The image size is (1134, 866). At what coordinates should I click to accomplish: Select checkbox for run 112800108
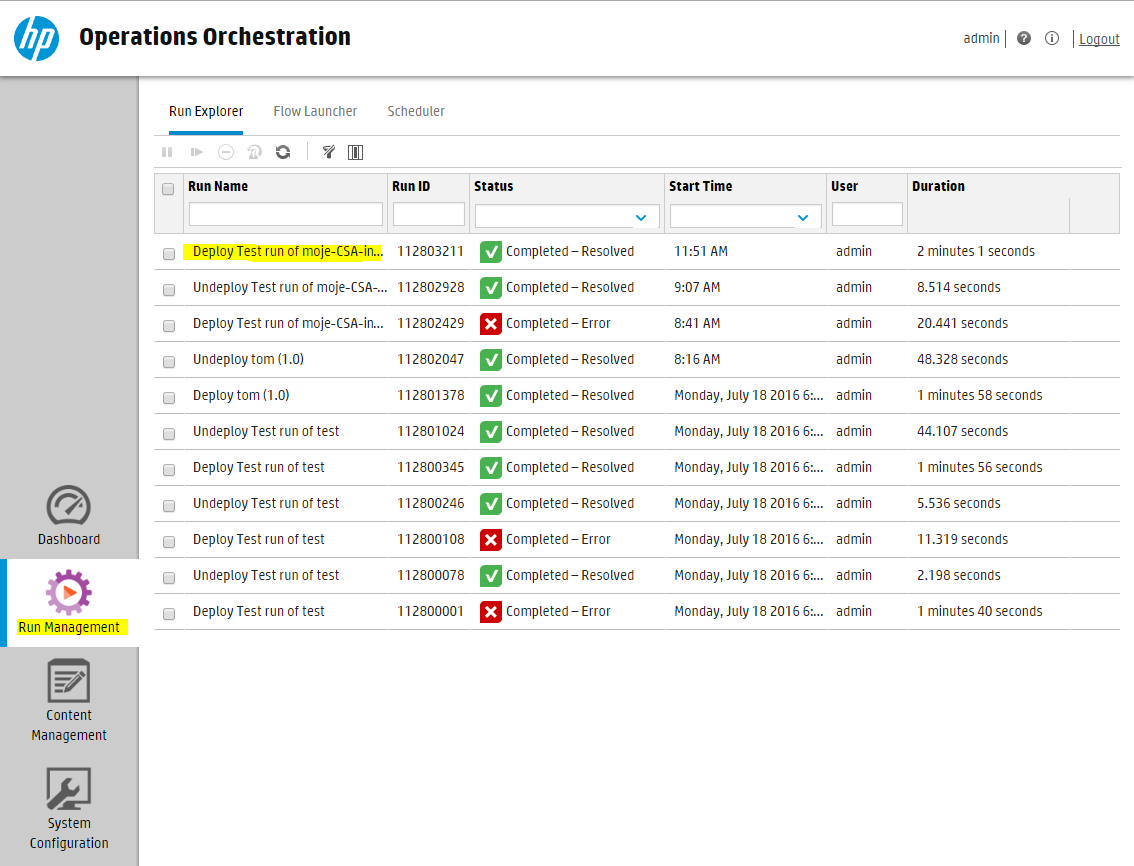(169, 542)
